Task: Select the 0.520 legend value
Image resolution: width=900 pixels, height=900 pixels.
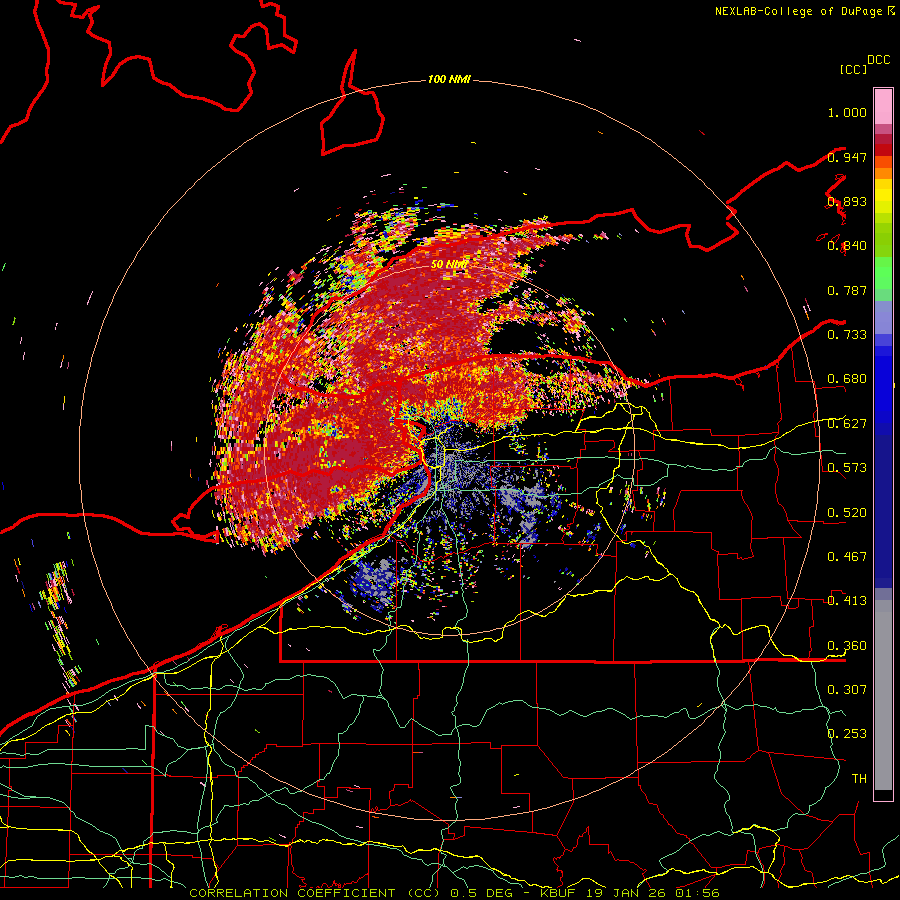Action: tap(847, 512)
